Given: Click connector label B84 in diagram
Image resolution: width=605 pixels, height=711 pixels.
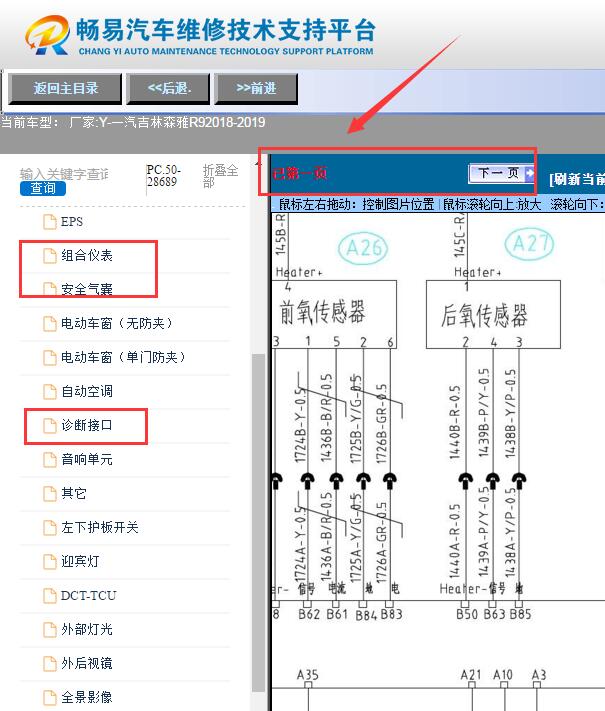Looking at the screenshot, I should click(366, 615).
